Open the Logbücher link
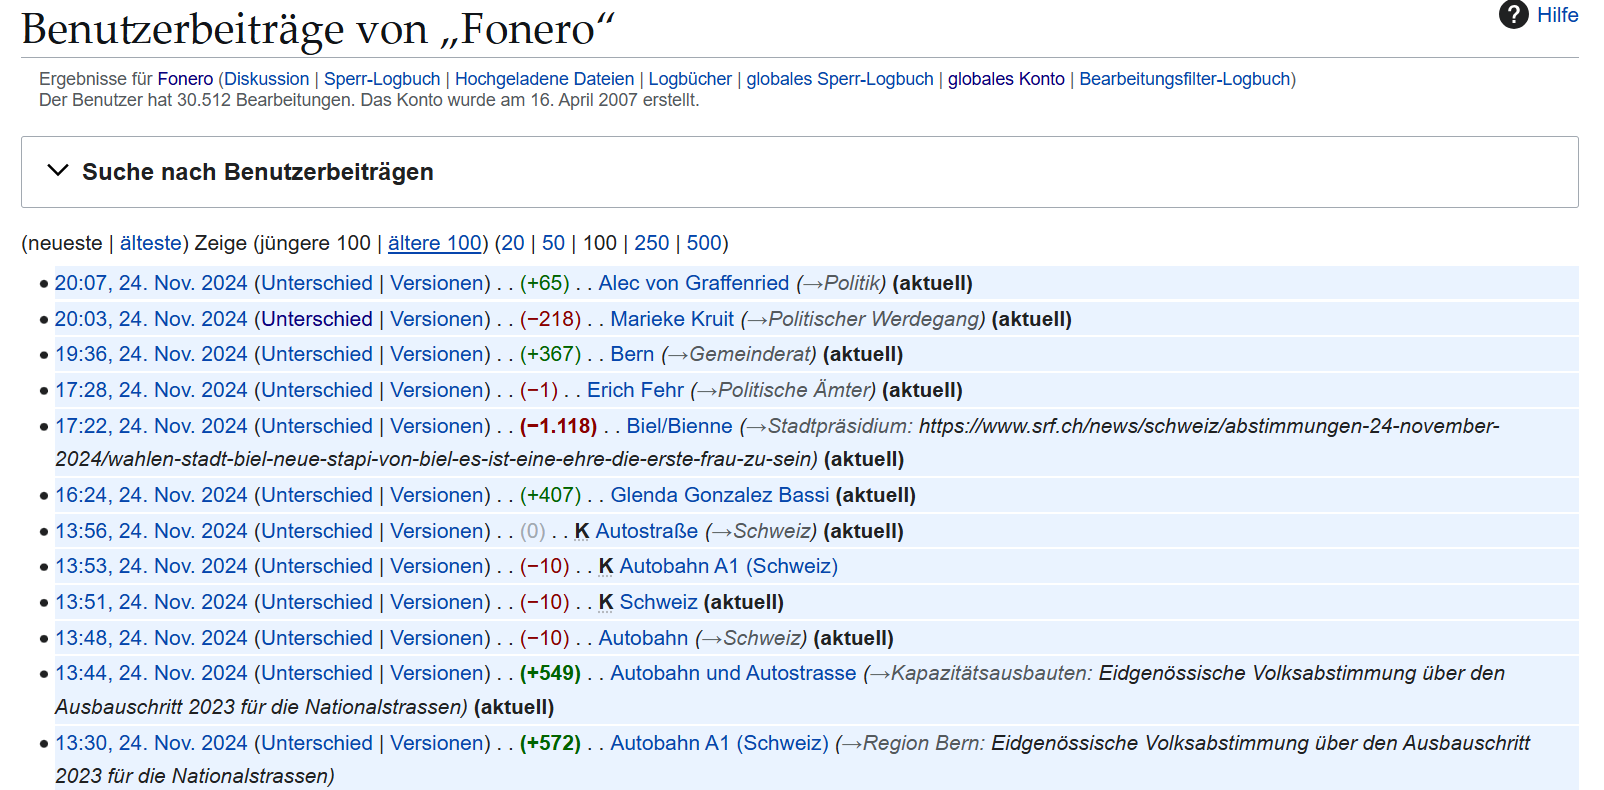1604x790 pixels. [x=690, y=79]
